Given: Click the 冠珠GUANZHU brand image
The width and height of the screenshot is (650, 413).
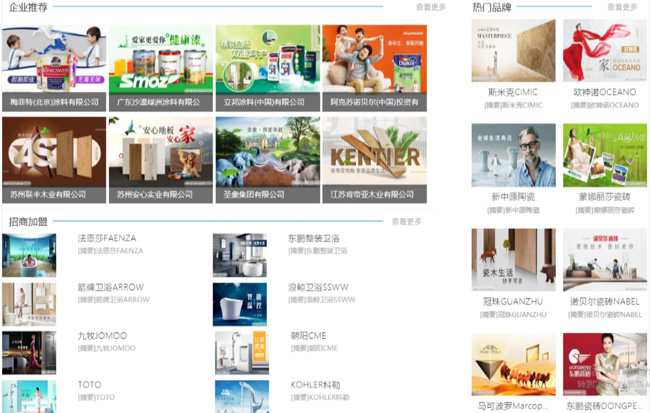Looking at the screenshot, I should [x=514, y=260].
